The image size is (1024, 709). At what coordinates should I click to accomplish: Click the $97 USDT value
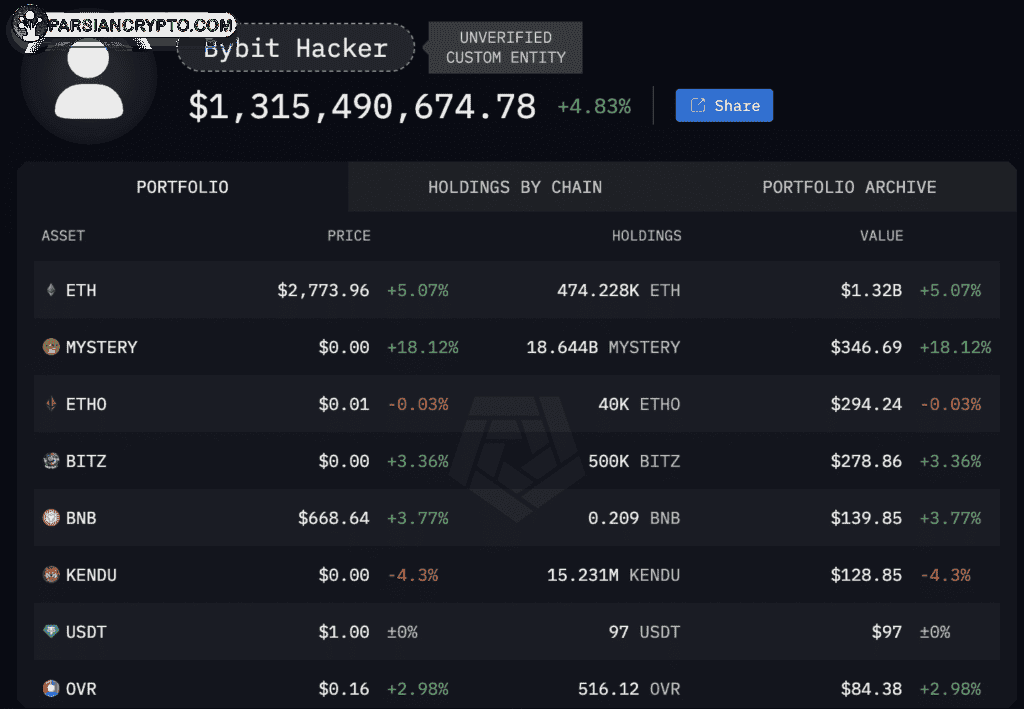887,631
